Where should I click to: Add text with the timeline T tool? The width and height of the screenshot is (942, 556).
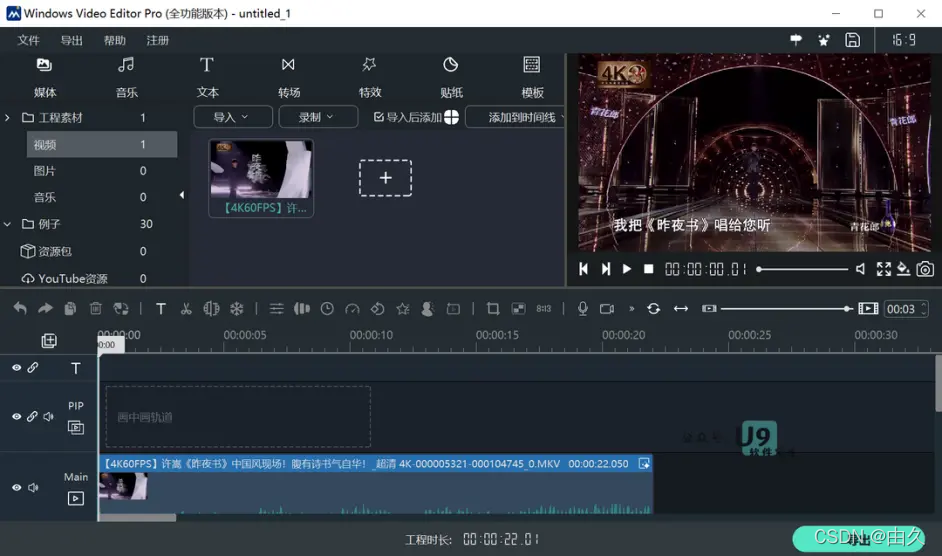tap(160, 308)
